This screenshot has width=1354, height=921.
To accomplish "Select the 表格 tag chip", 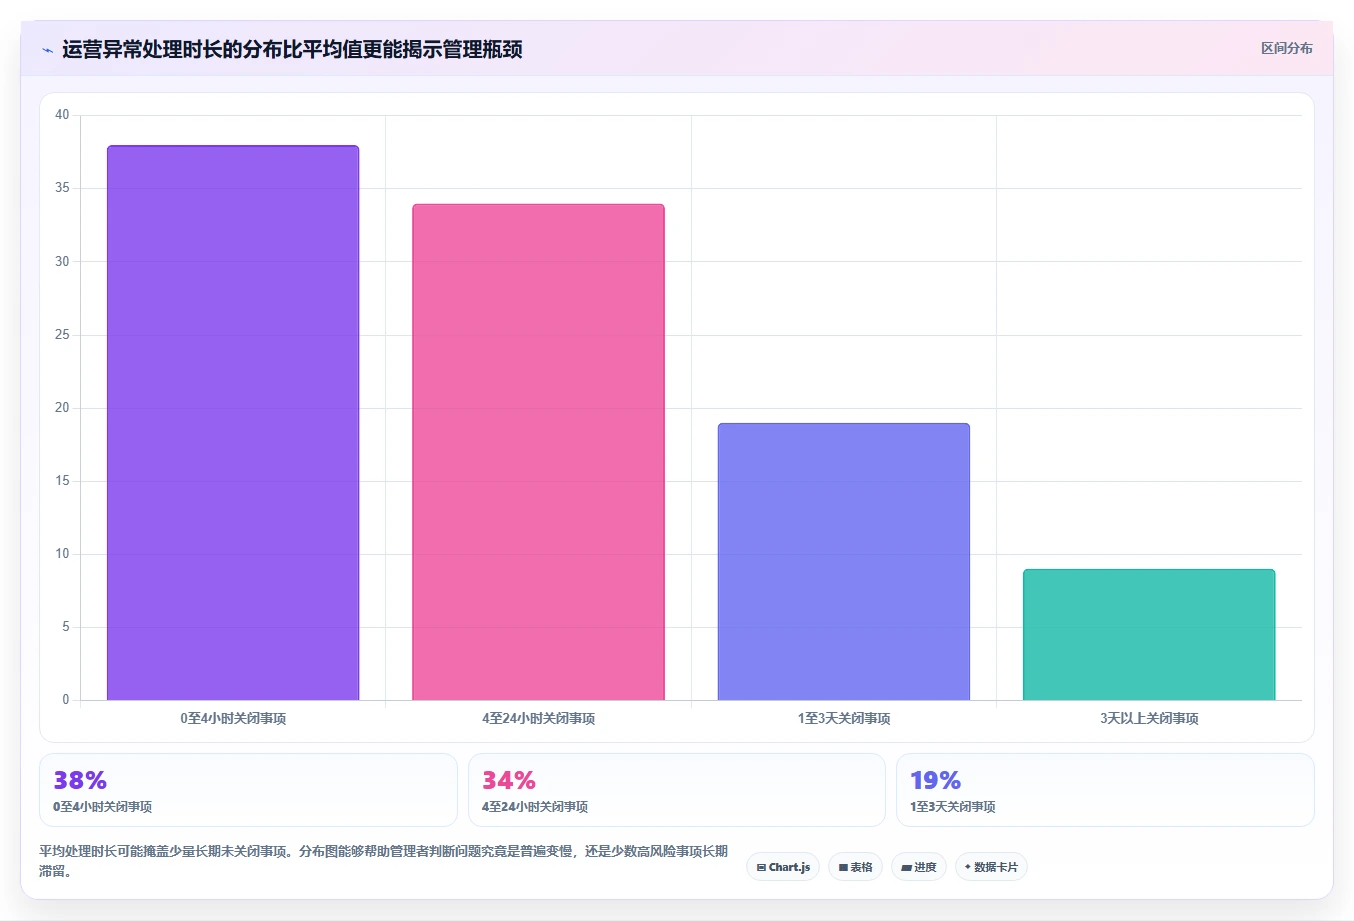I will click(855, 867).
